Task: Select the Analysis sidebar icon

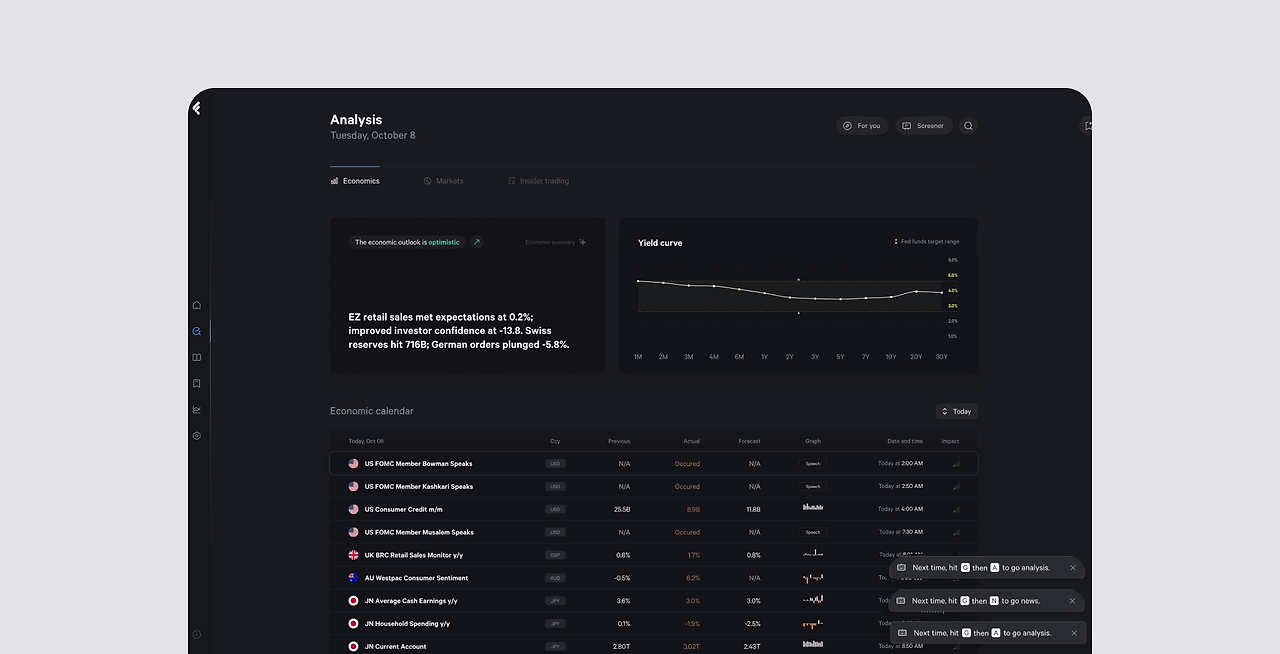Action: 197,331
